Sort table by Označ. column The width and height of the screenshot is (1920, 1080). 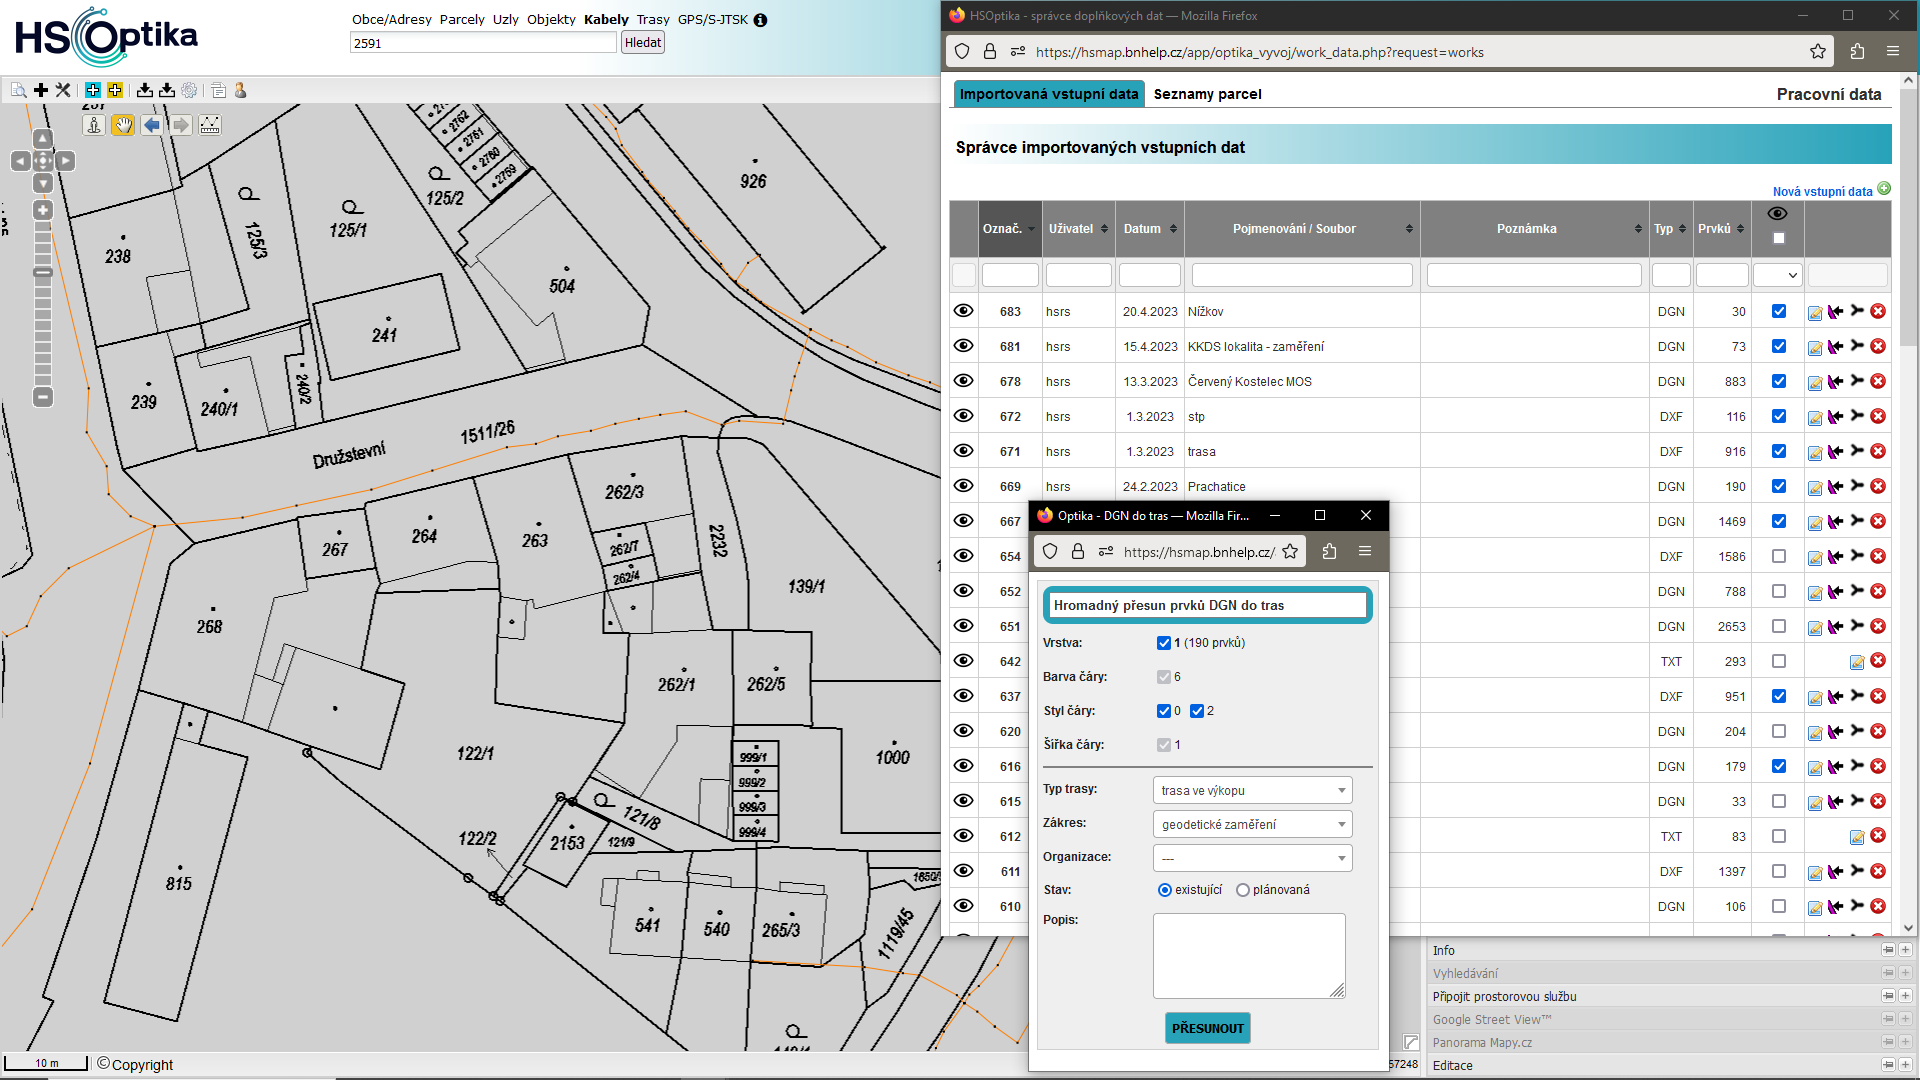(1009, 229)
